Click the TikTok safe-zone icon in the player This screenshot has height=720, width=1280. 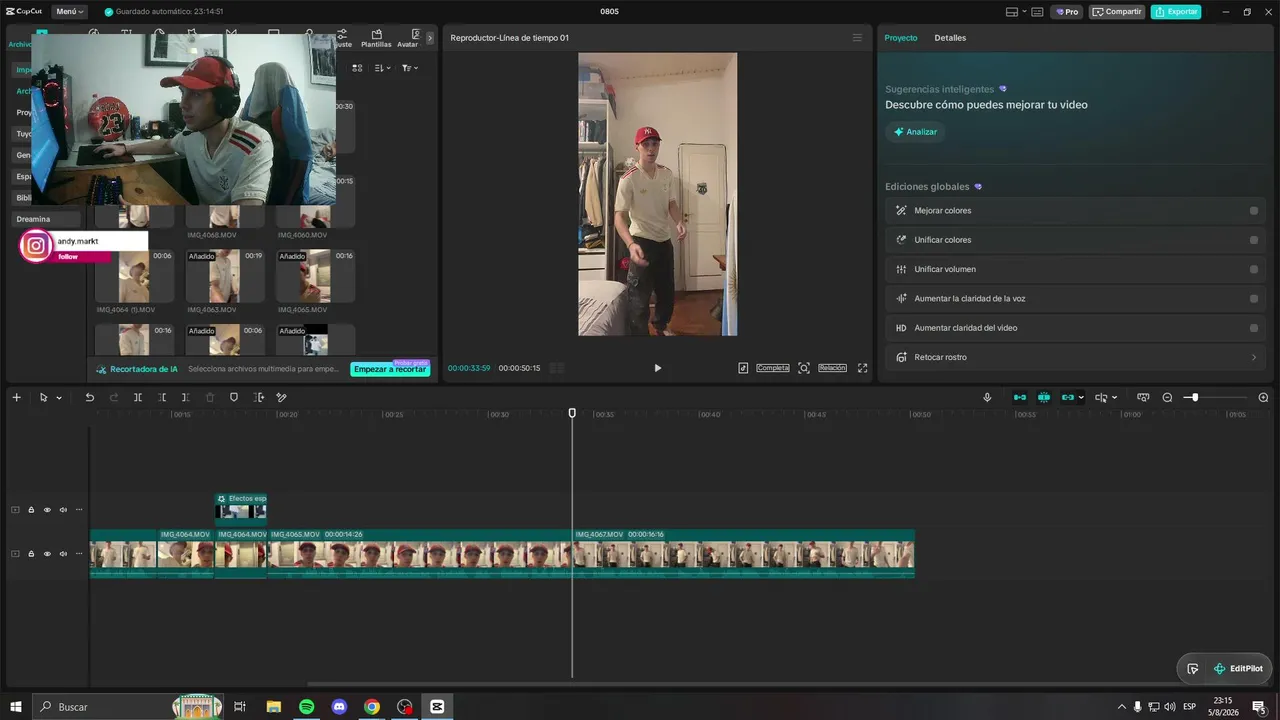[743, 368]
